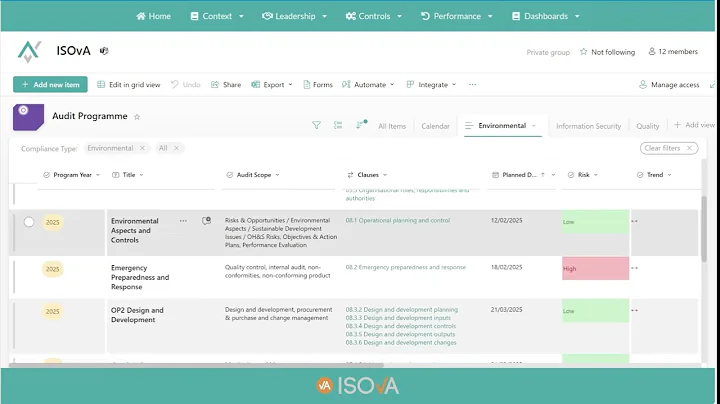Remove the Environmental filter chip
Screen dimensions: 720x404
click(142, 148)
